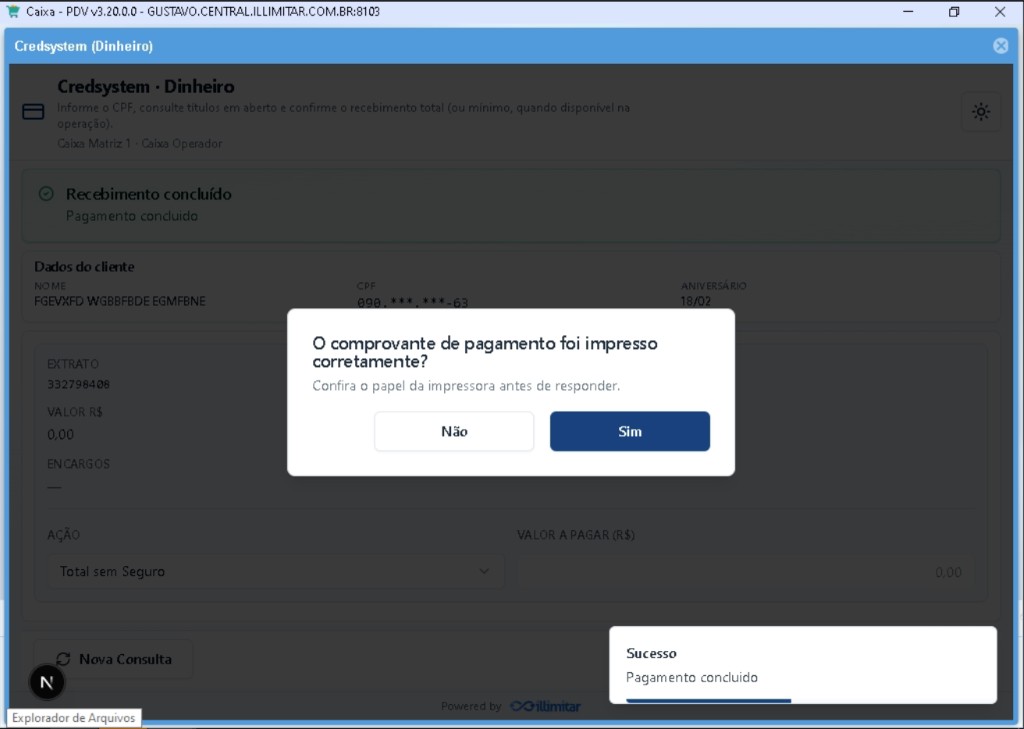Click the toast progress bar
This screenshot has height=729, width=1024.
coord(709,701)
